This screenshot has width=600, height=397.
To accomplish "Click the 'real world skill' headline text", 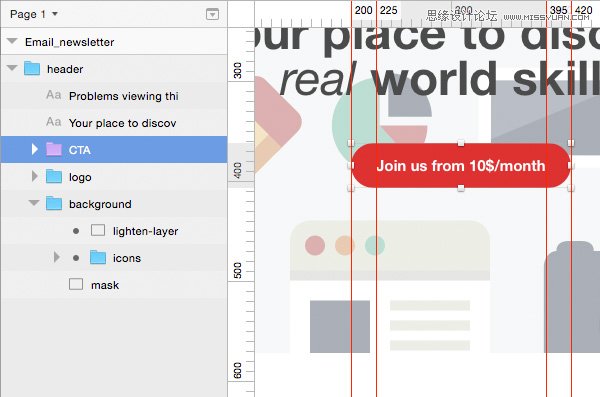I will coord(439,79).
